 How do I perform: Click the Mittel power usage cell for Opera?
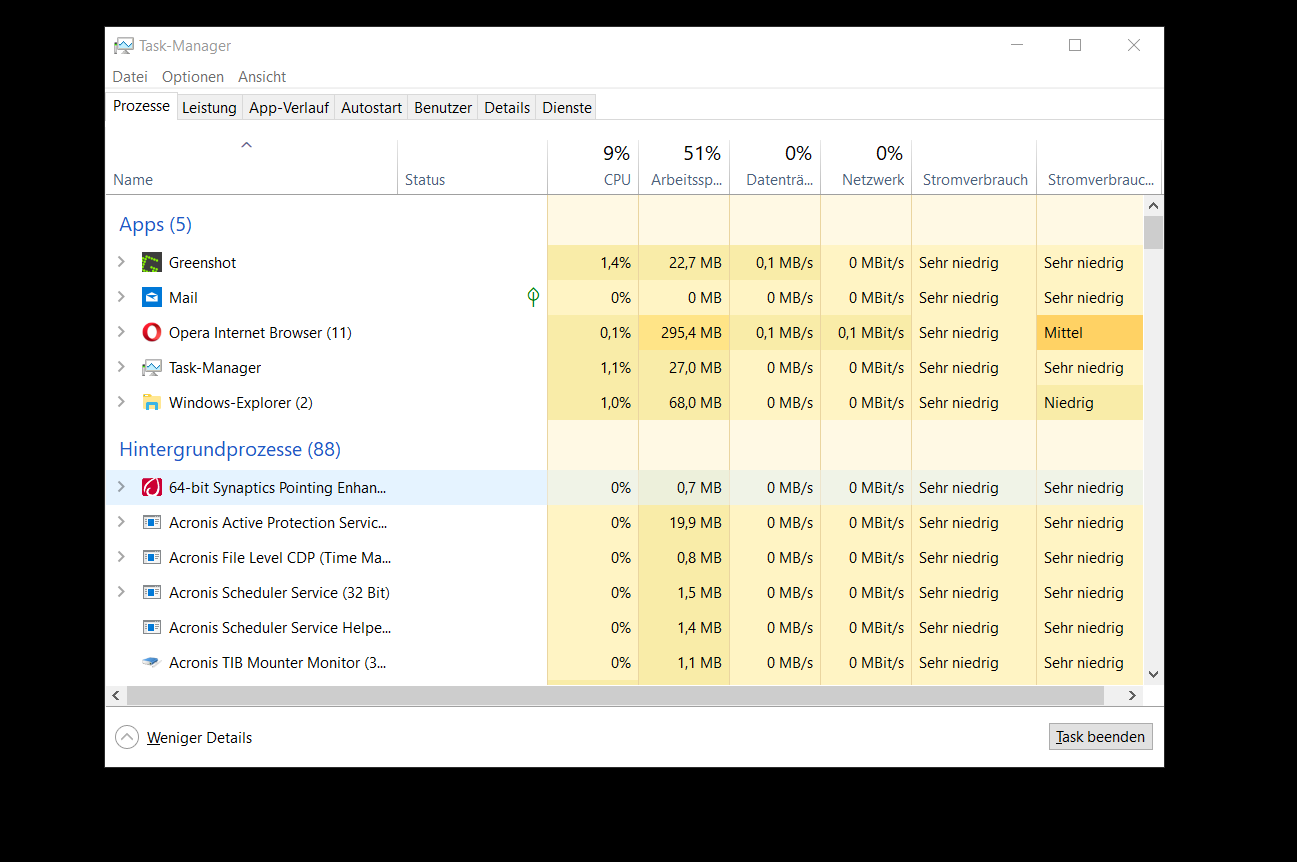point(1089,333)
